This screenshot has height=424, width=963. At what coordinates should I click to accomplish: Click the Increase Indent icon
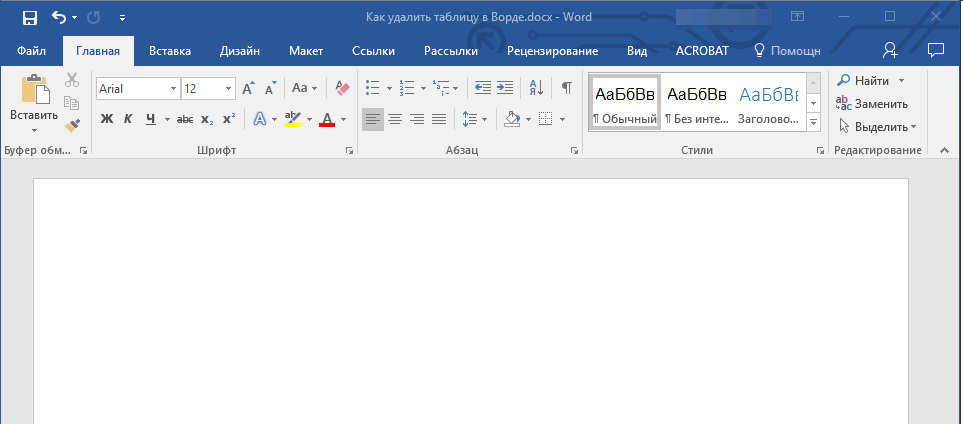pos(505,88)
